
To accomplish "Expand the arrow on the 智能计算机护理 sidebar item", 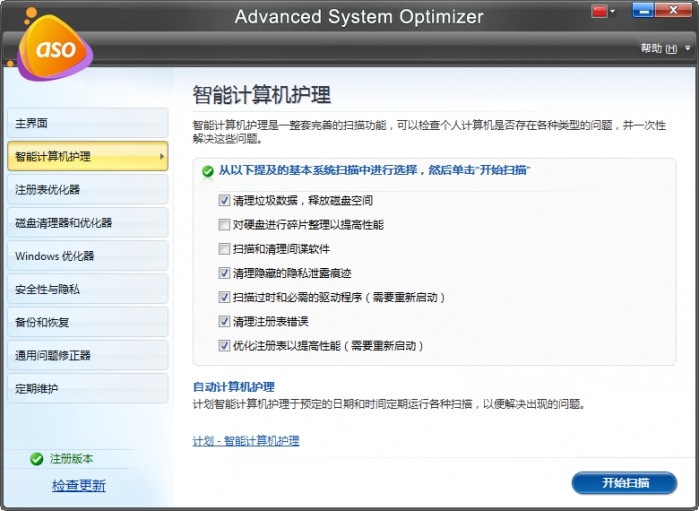I will point(161,156).
